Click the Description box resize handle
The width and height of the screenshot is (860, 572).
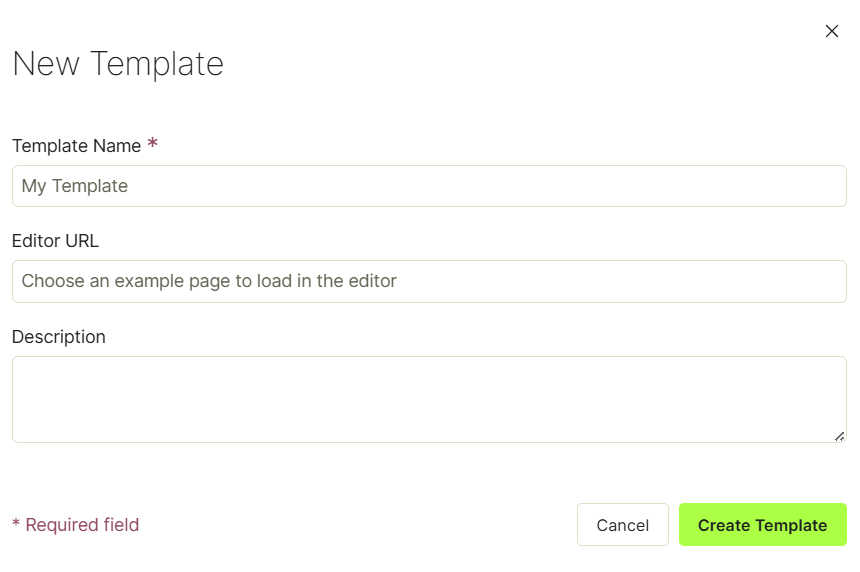840,437
